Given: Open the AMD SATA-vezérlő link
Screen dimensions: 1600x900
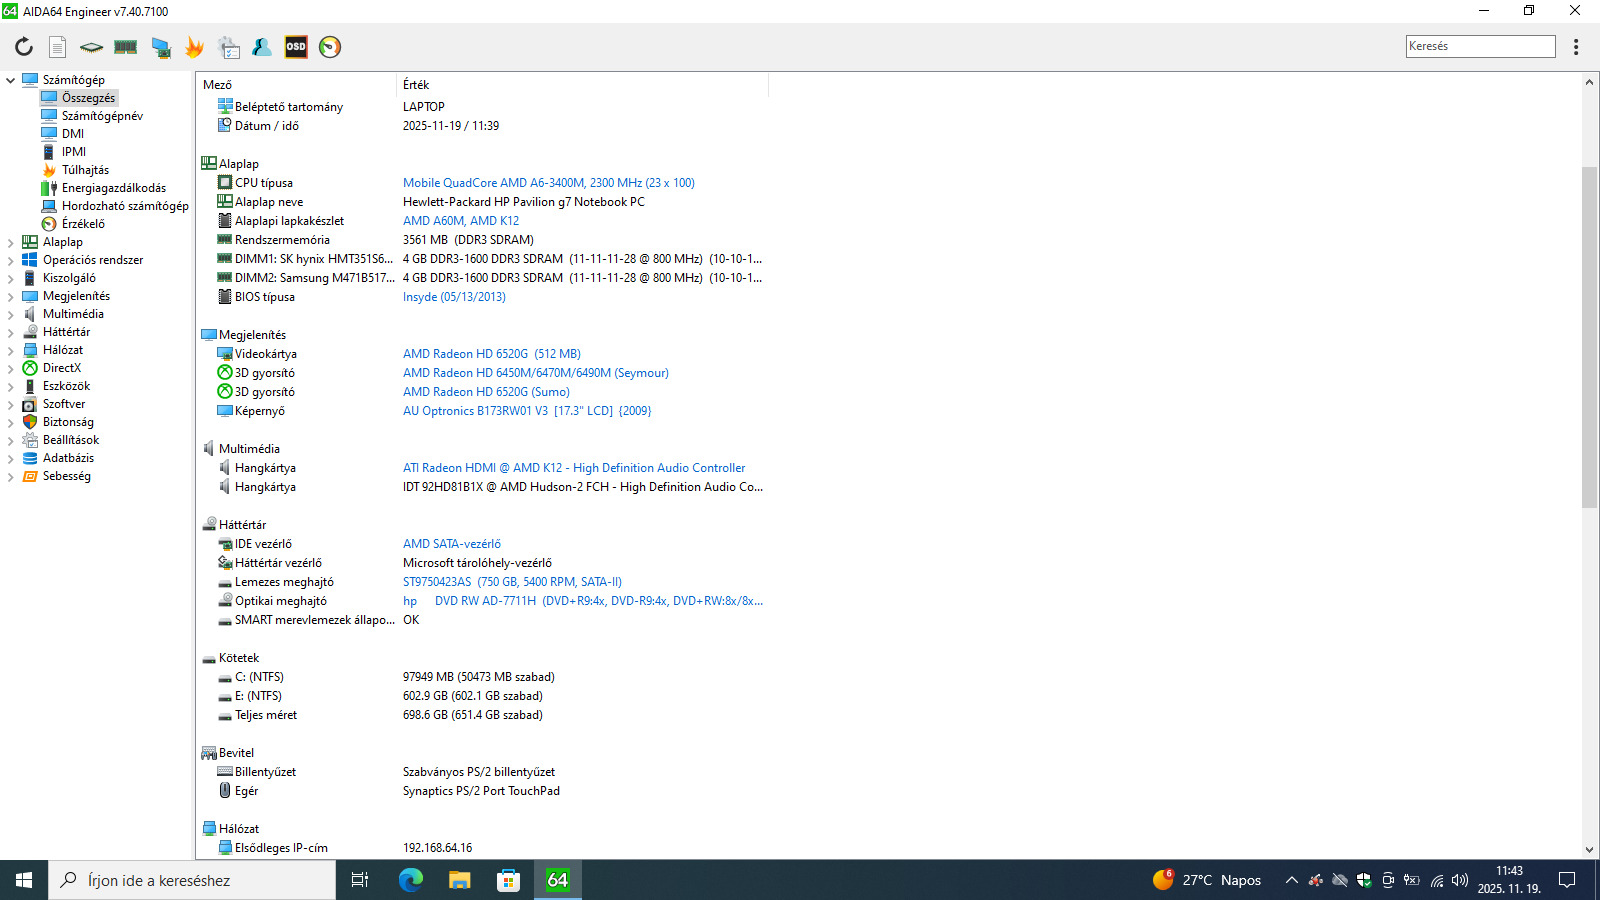Looking at the screenshot, I should (452, 544).
